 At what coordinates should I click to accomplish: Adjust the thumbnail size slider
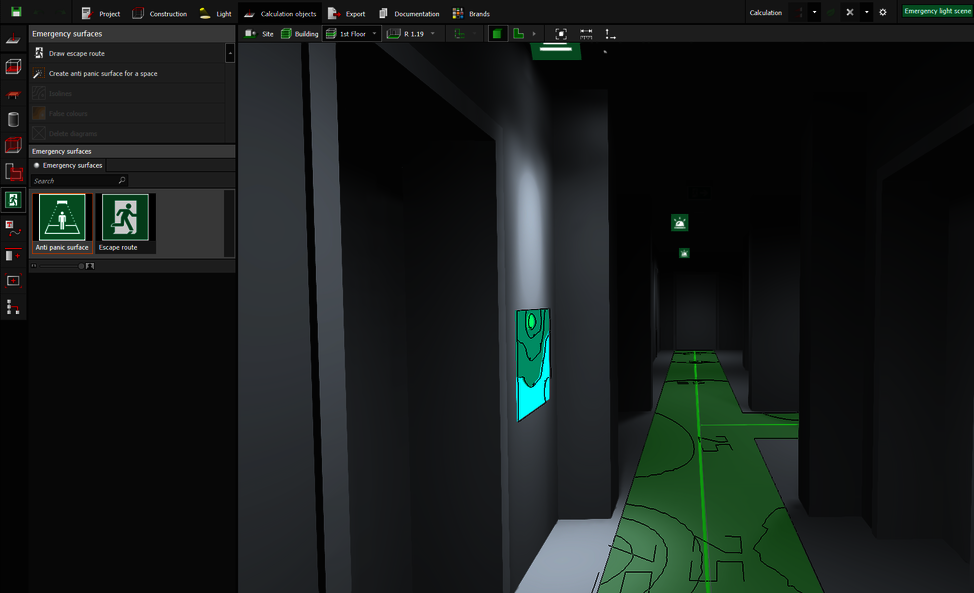(x=80, y=266)
